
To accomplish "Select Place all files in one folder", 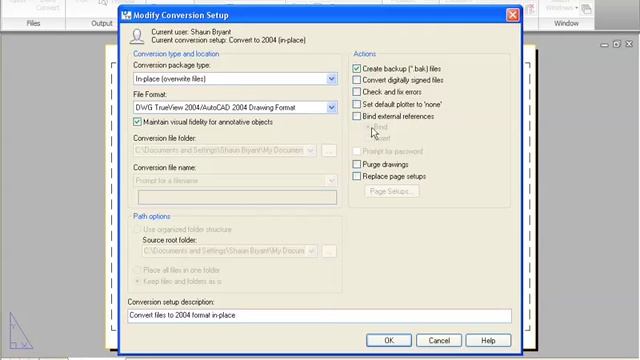I will (137, 270).
